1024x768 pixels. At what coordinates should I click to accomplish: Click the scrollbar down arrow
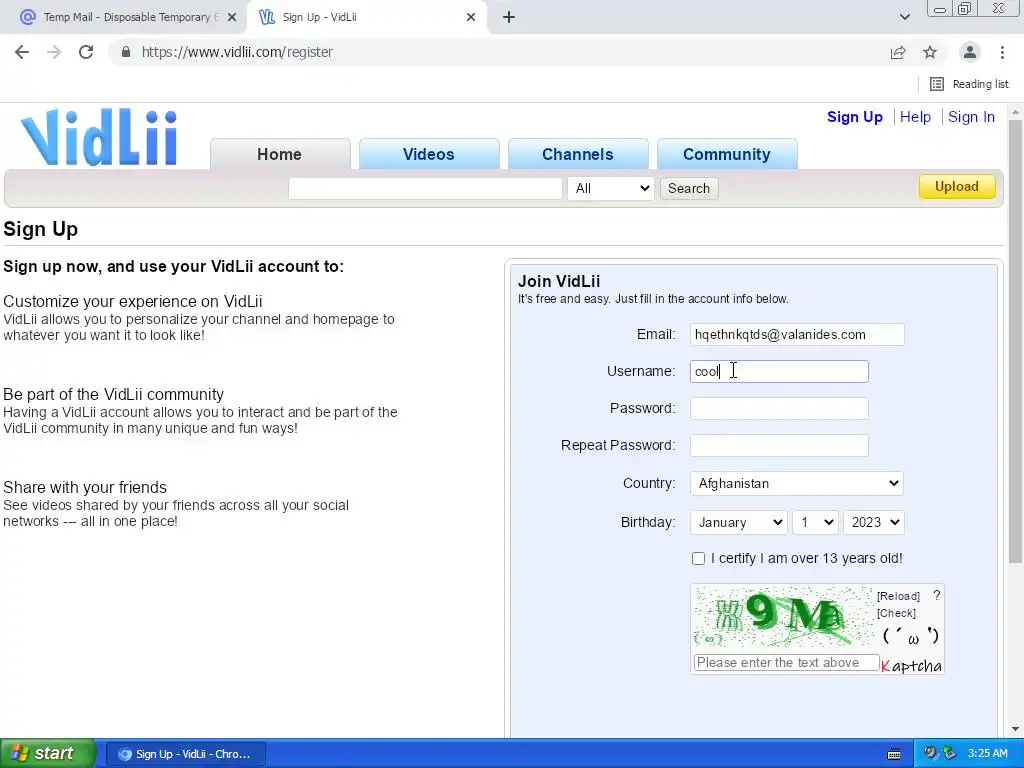(x=1016, y=729)
